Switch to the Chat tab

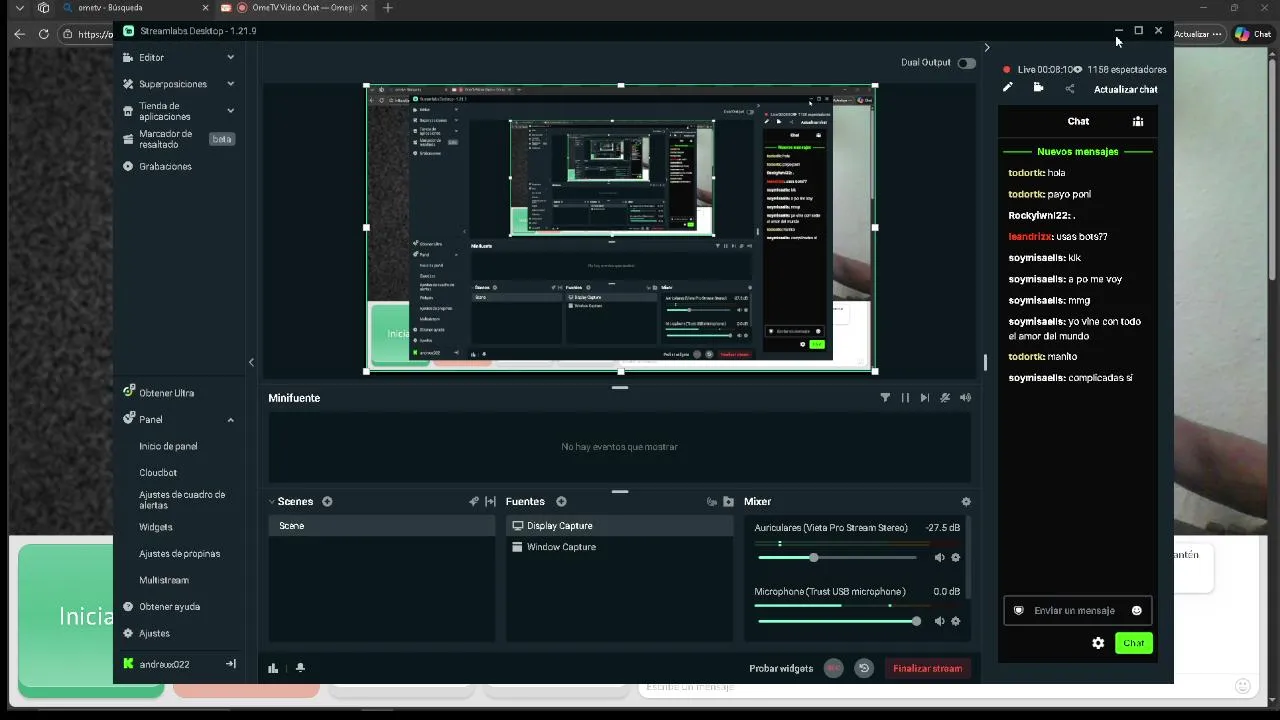point(1078,121)
